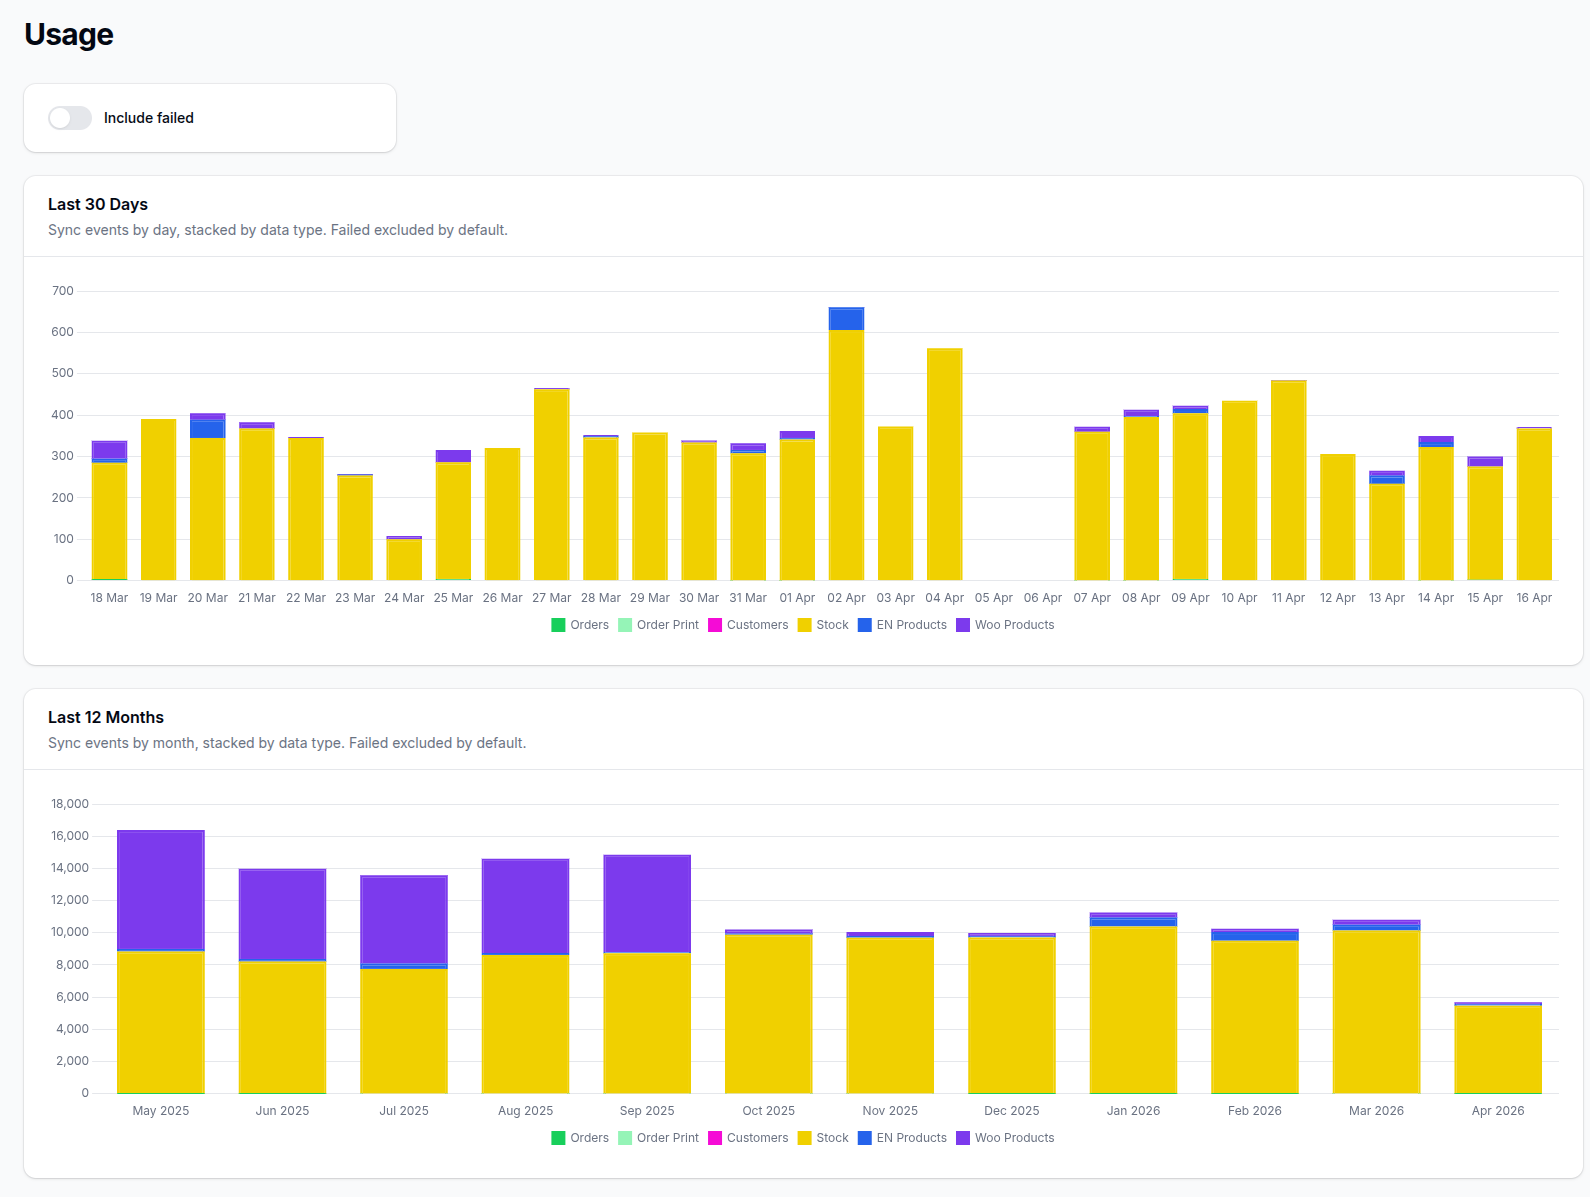Click the Apr 2026 monthly bar

point(1498,1049)
